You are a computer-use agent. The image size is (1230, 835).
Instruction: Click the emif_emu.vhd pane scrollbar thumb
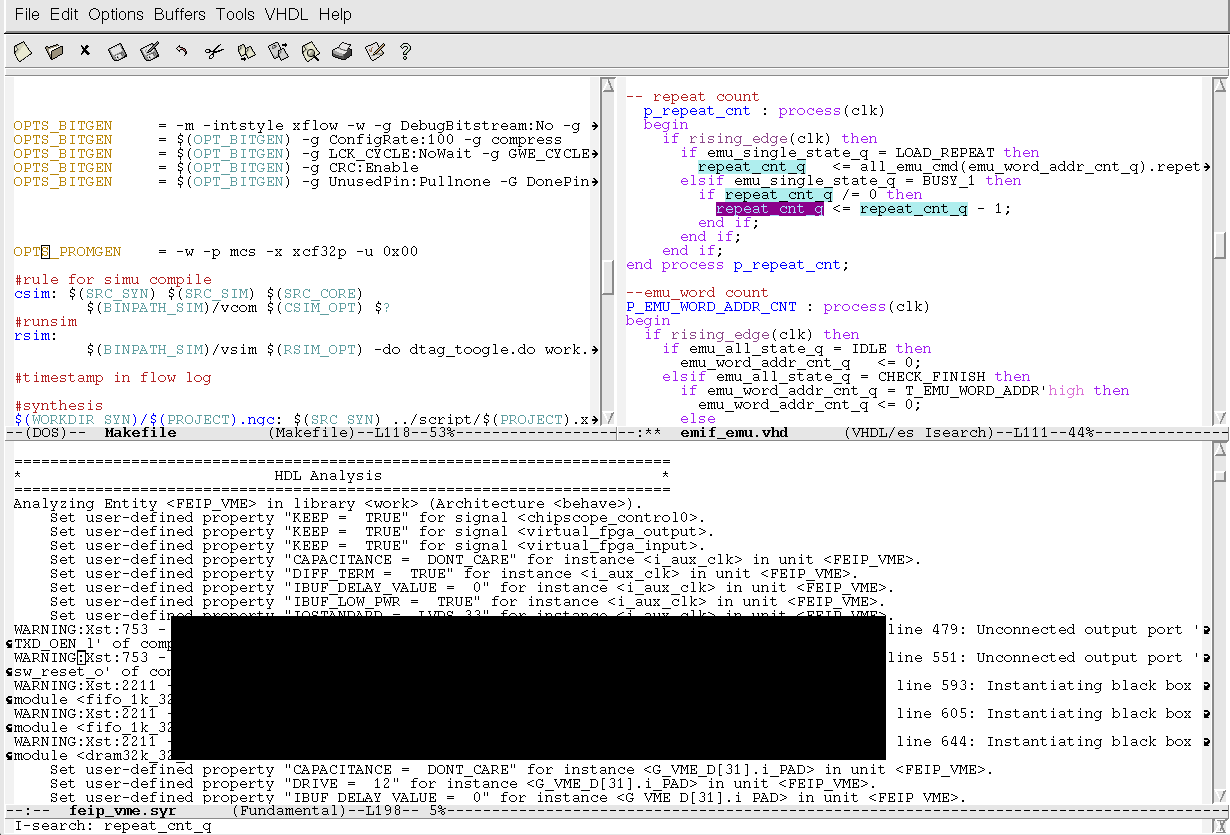(x=1220, y=244)
